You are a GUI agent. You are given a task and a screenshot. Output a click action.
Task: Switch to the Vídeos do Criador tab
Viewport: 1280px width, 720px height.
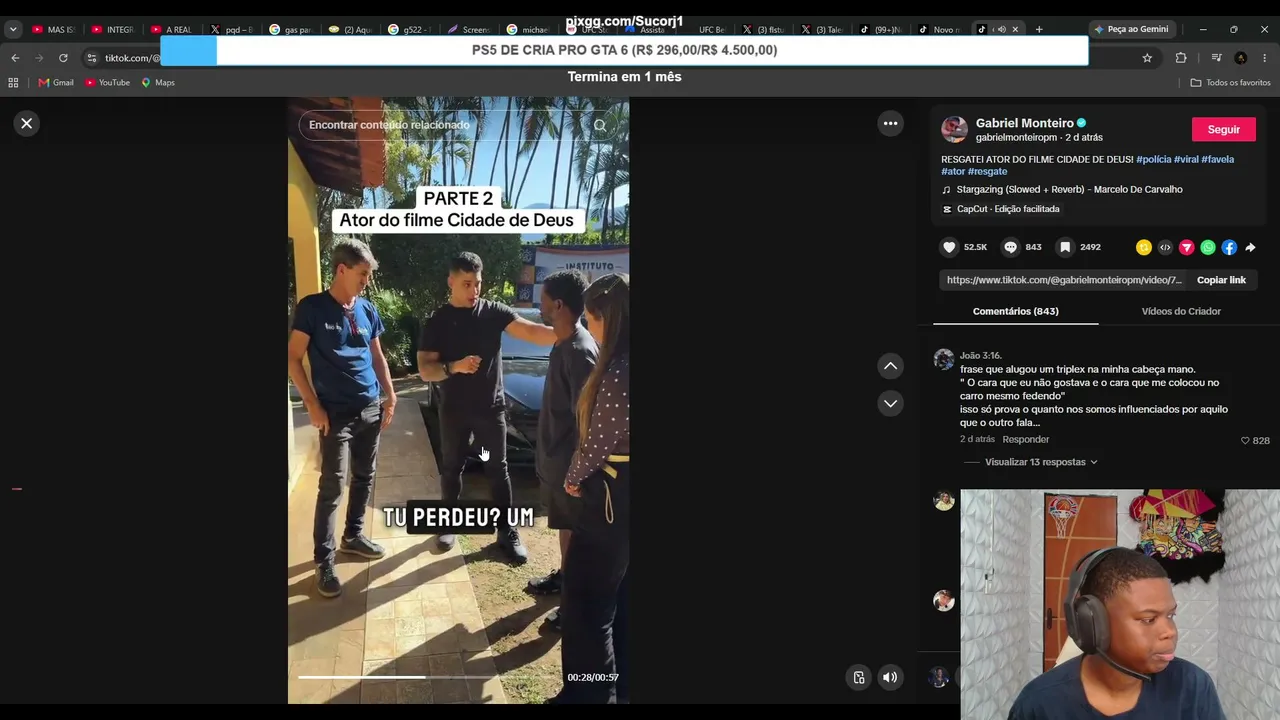pos(1181,311)
